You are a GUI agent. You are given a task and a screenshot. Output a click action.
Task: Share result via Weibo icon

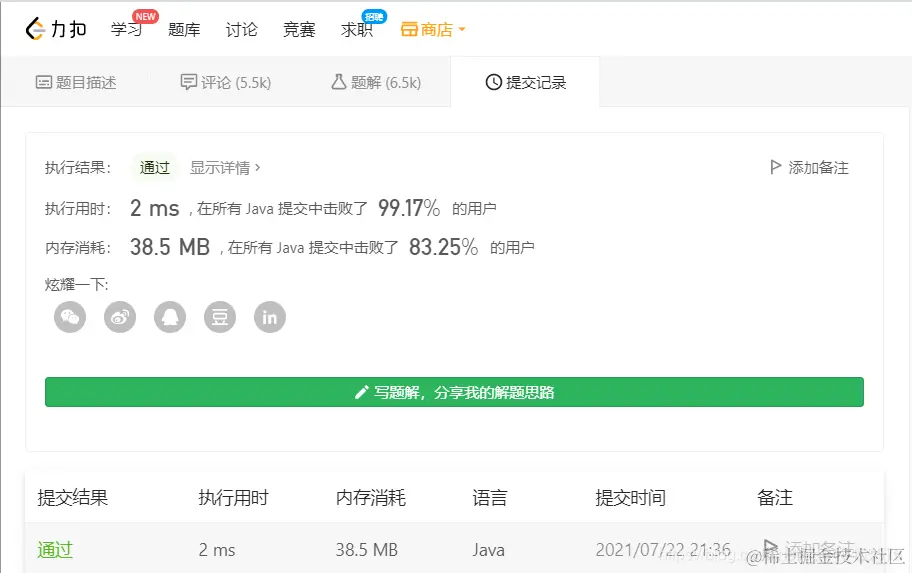click(x=120, y=317)
